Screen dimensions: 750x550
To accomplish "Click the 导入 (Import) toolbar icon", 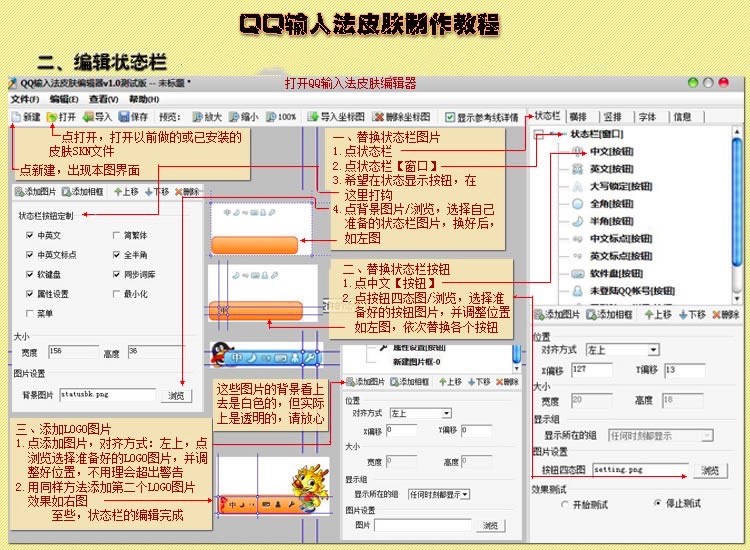I will click(88, 117).
